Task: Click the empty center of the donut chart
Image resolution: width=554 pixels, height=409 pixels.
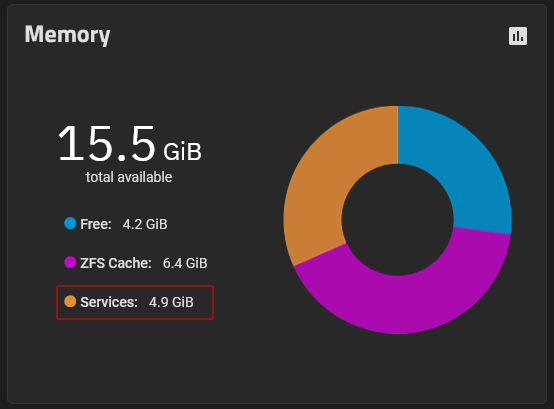Action: (397, 220)
